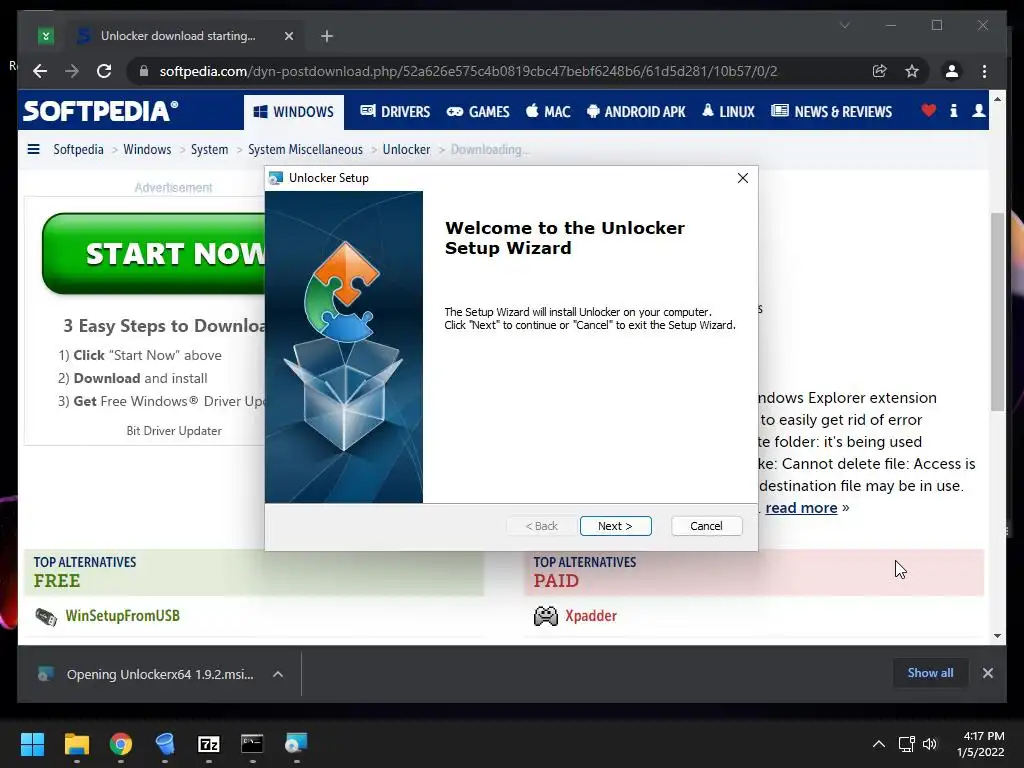The height and width of the screenshot is (768, 1024).
Task: Open the hamburger menu in breadcrumb bar
Action: click(33, 149)
